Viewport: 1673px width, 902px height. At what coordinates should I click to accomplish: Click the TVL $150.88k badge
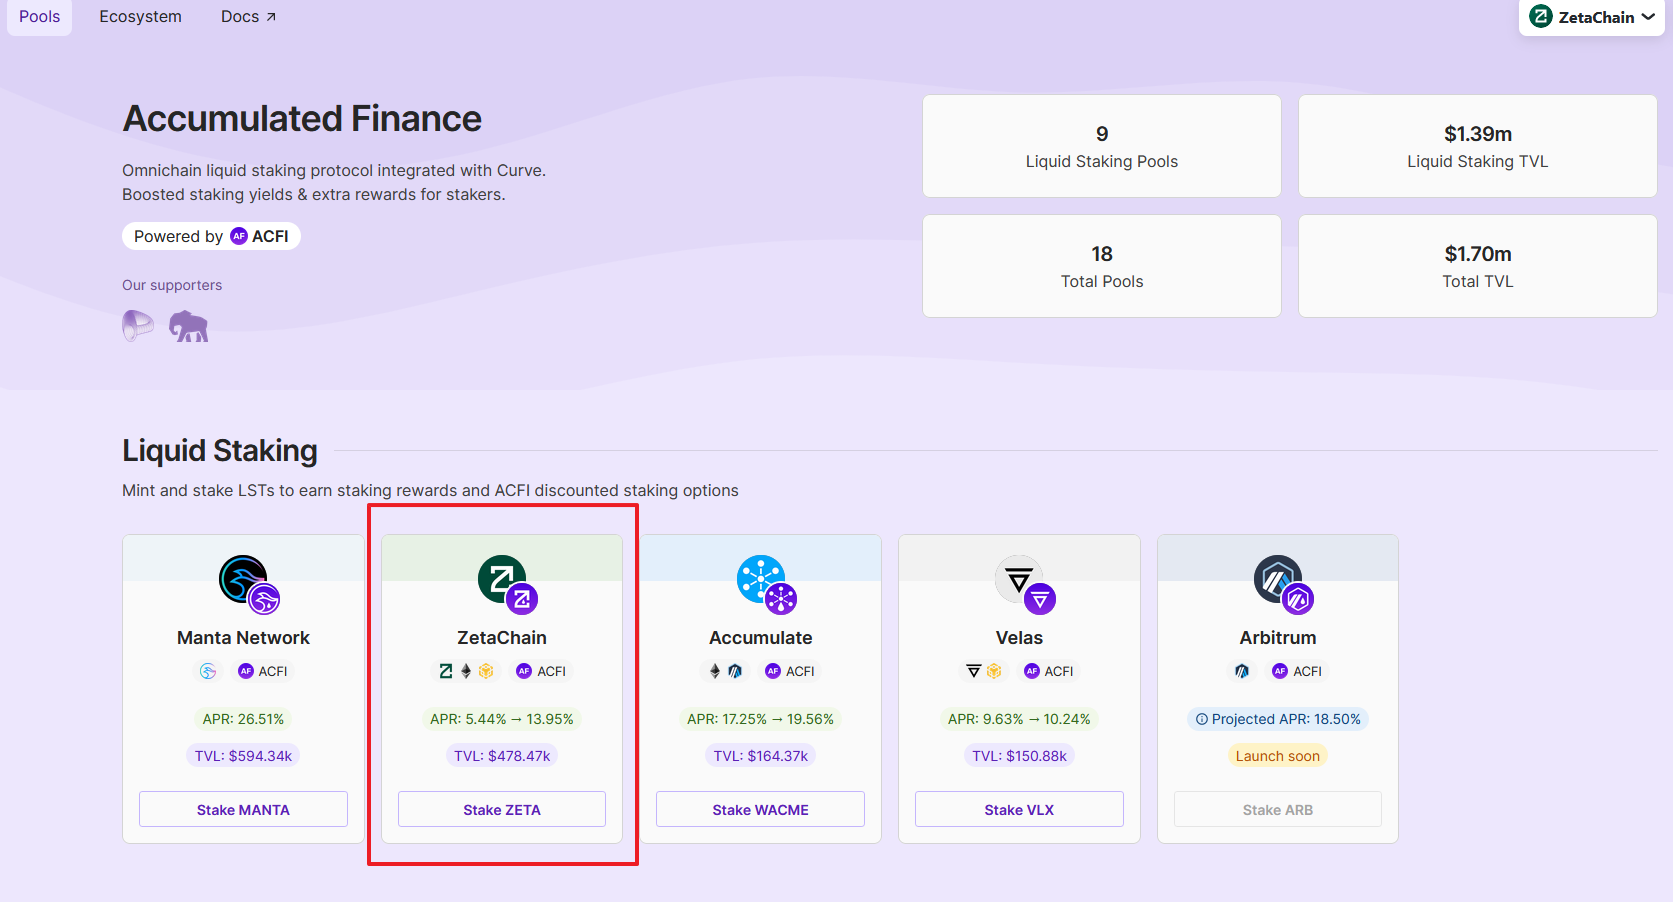1019,756
